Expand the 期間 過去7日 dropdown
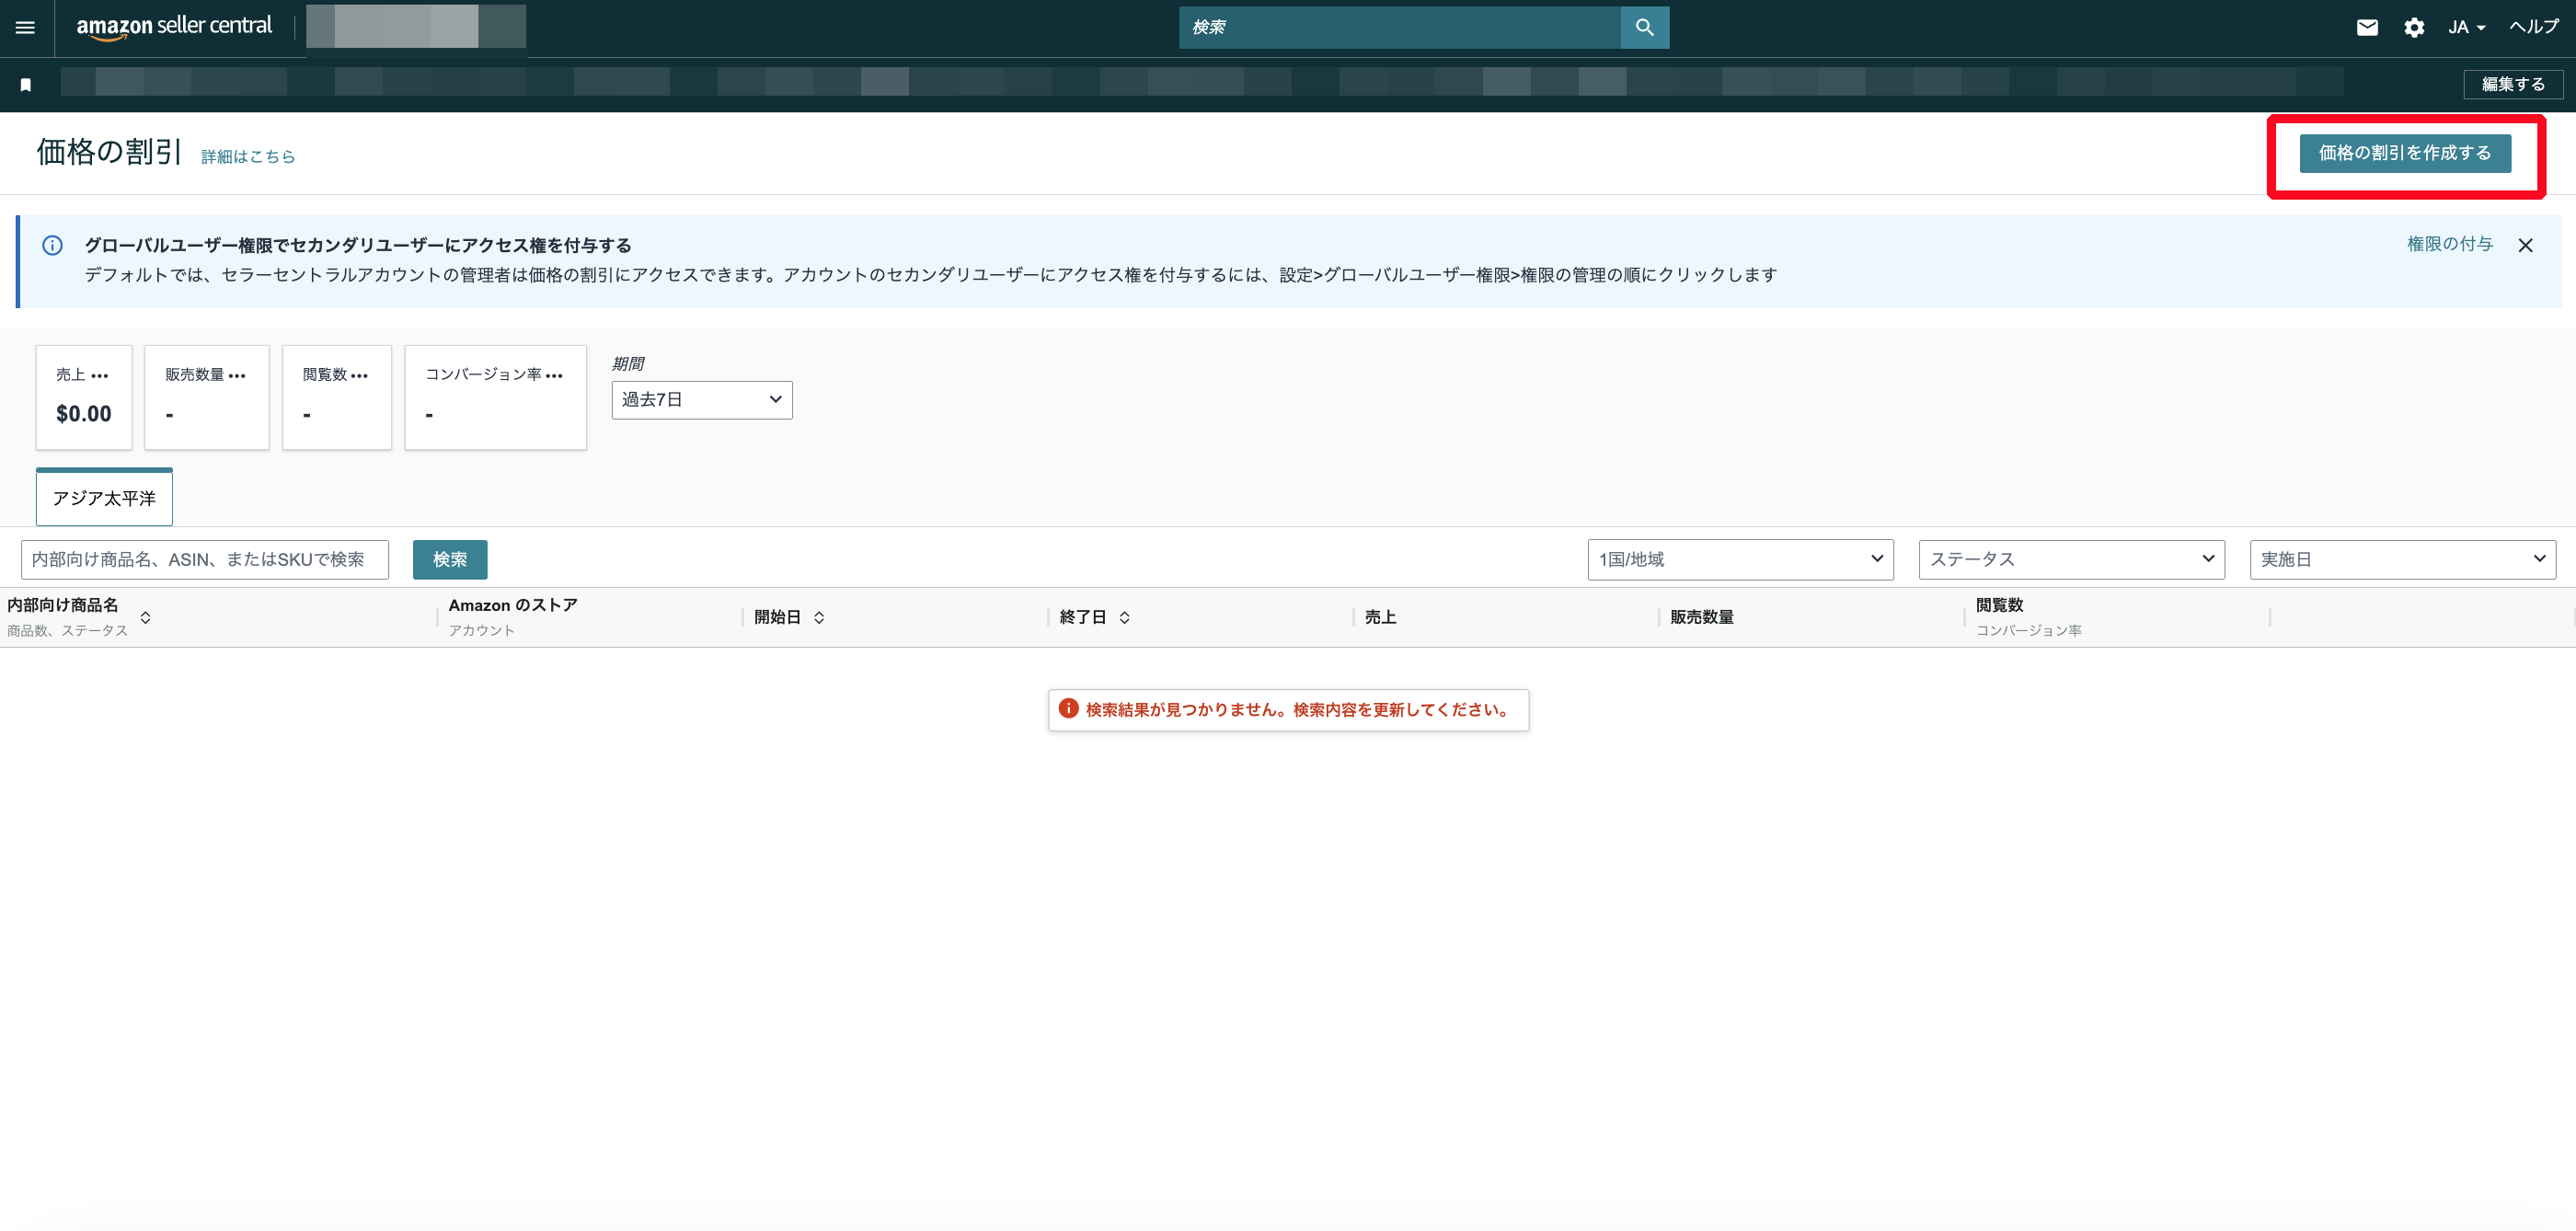 point(702,400)
